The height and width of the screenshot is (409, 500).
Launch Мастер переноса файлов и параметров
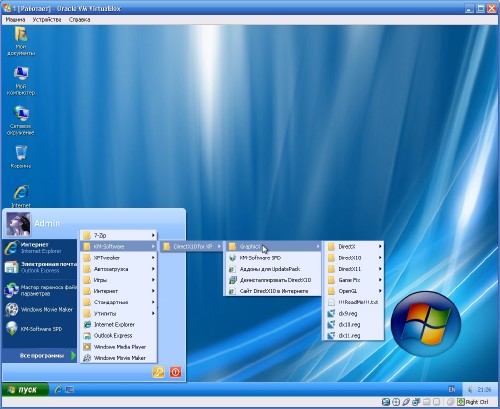click(40, 290)
